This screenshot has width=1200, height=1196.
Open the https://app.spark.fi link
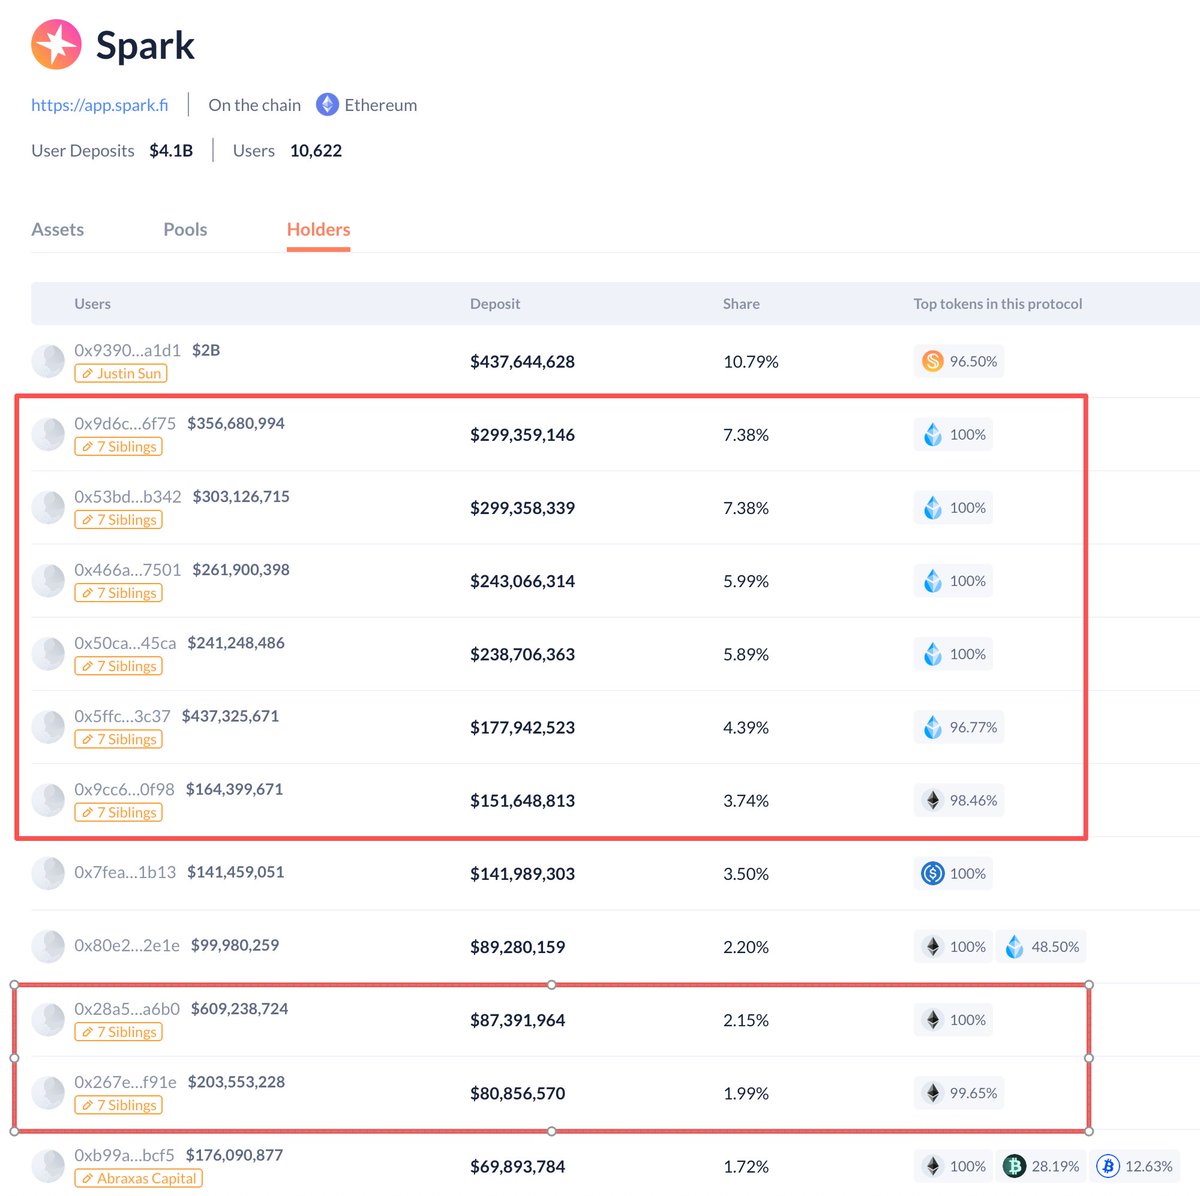(99, 105)
